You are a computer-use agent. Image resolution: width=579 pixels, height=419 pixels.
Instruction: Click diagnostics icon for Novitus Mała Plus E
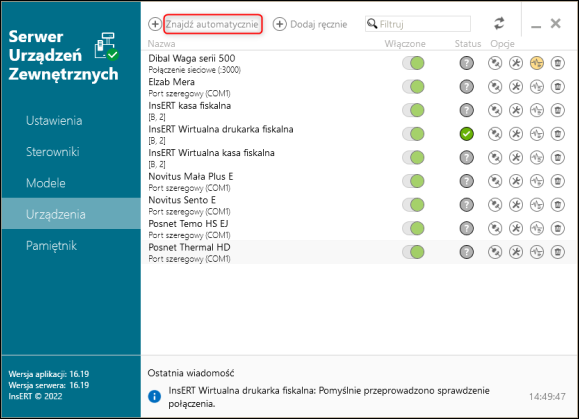point(537,181)
